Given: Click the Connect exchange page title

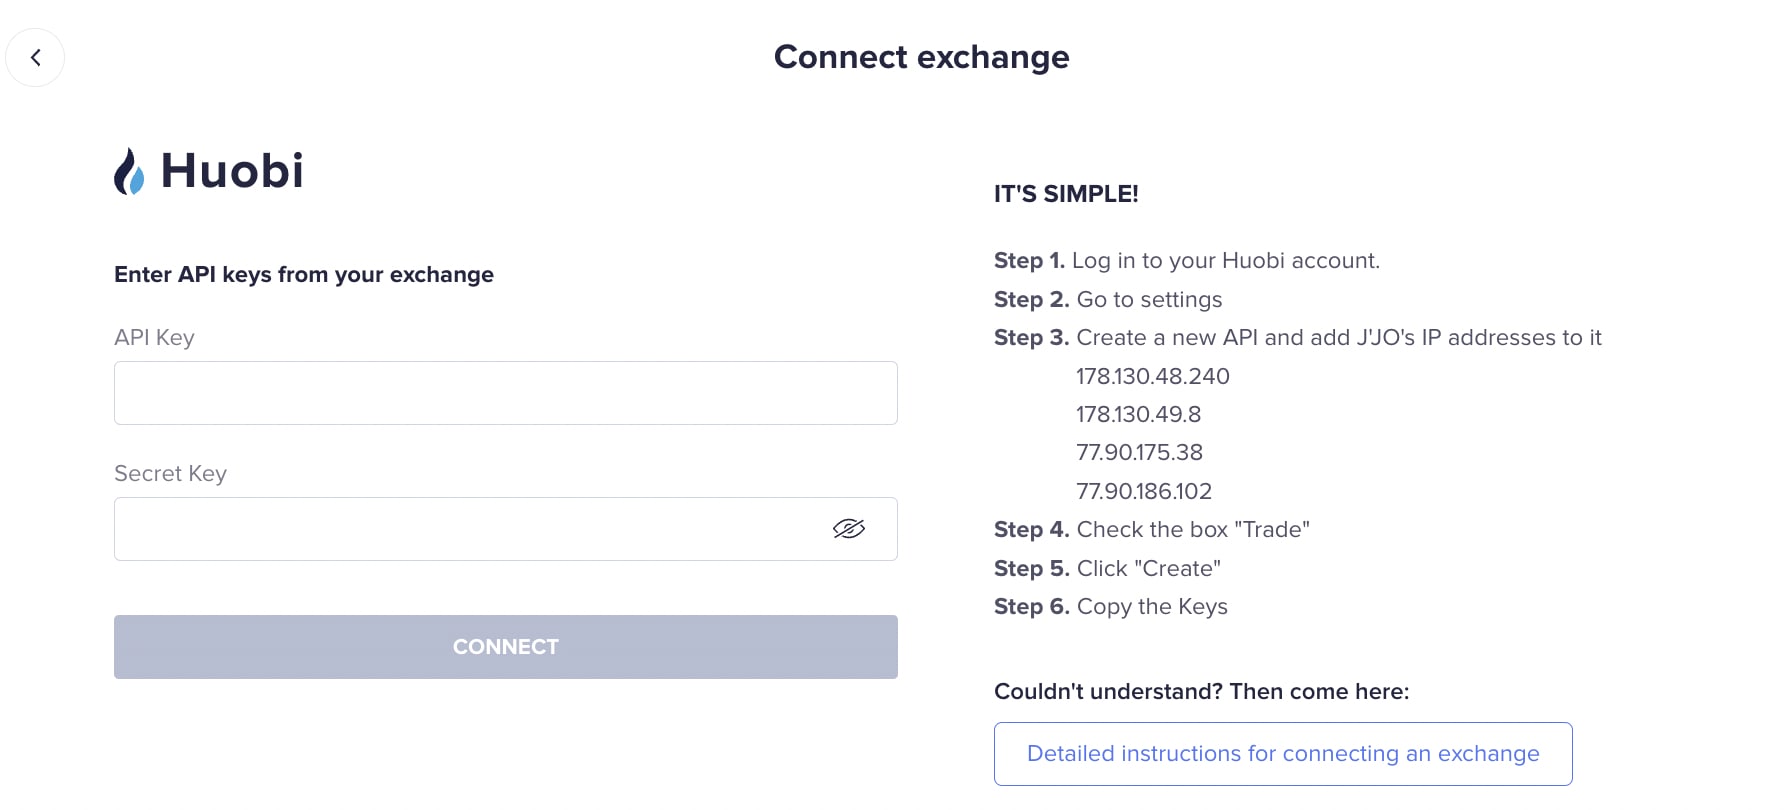Looking at the screenshot, I should [x=922, y=57].
